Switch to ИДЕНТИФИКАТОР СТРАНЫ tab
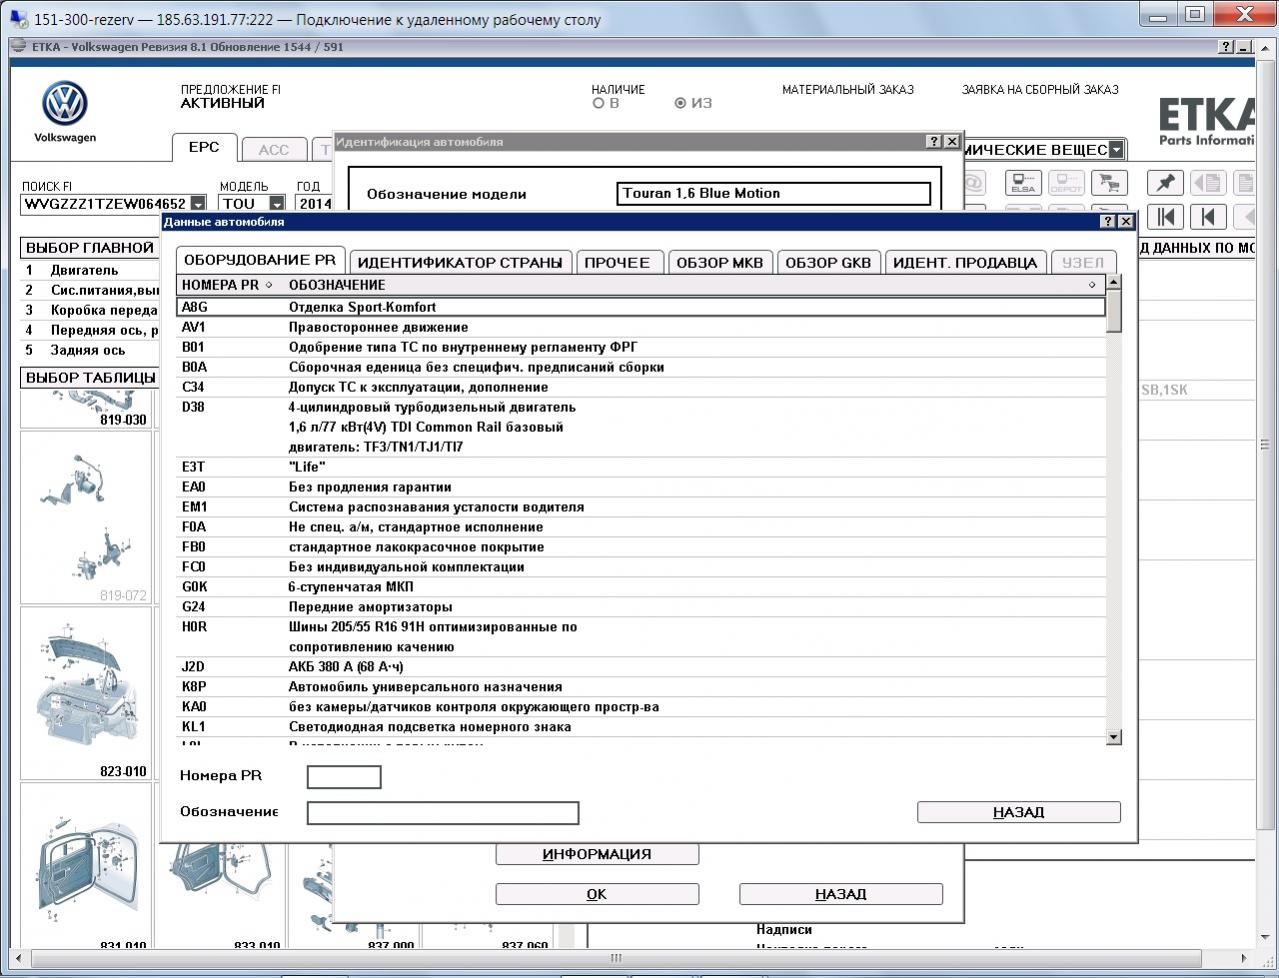Image resolution: width=1279 pixels, height=978 pixels. [460, 263]
